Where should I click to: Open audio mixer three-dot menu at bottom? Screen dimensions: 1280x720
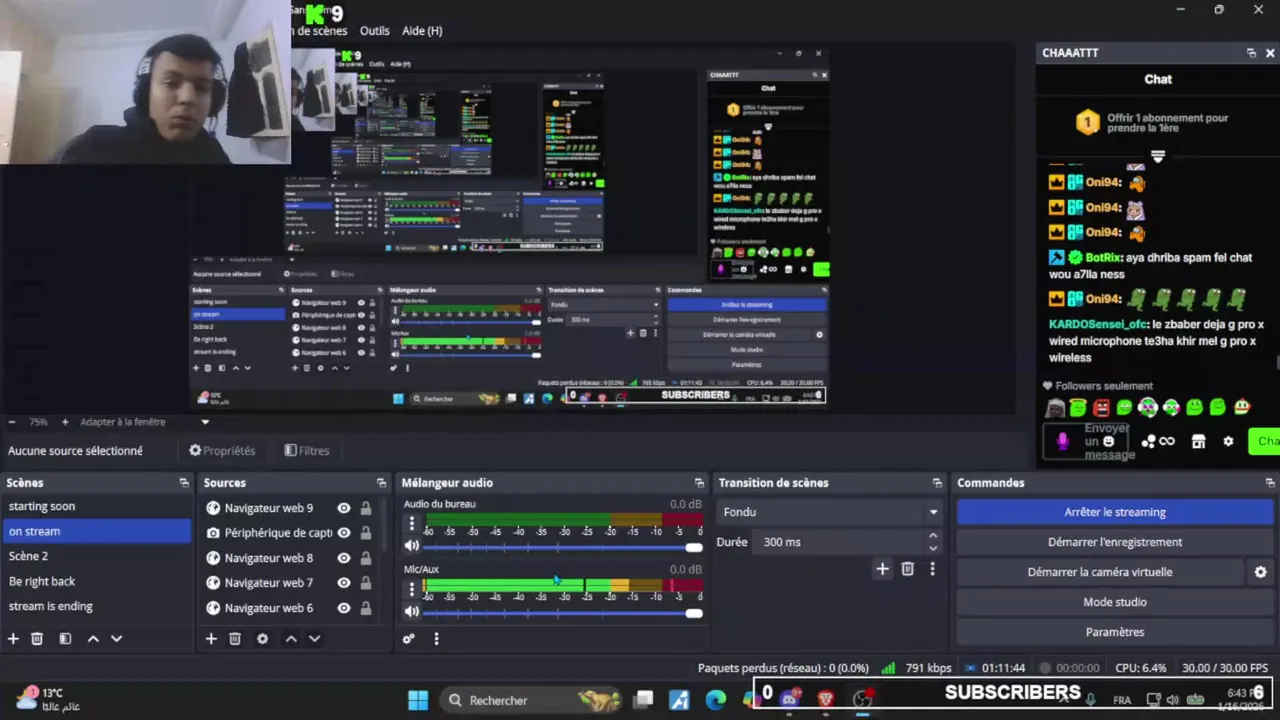(x=436, y=638)
